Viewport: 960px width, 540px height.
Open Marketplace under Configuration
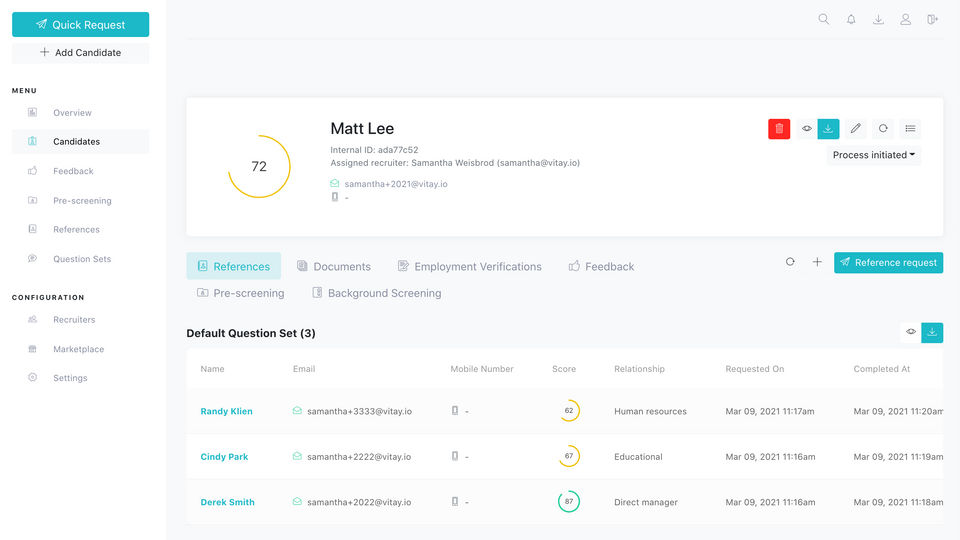78,349
